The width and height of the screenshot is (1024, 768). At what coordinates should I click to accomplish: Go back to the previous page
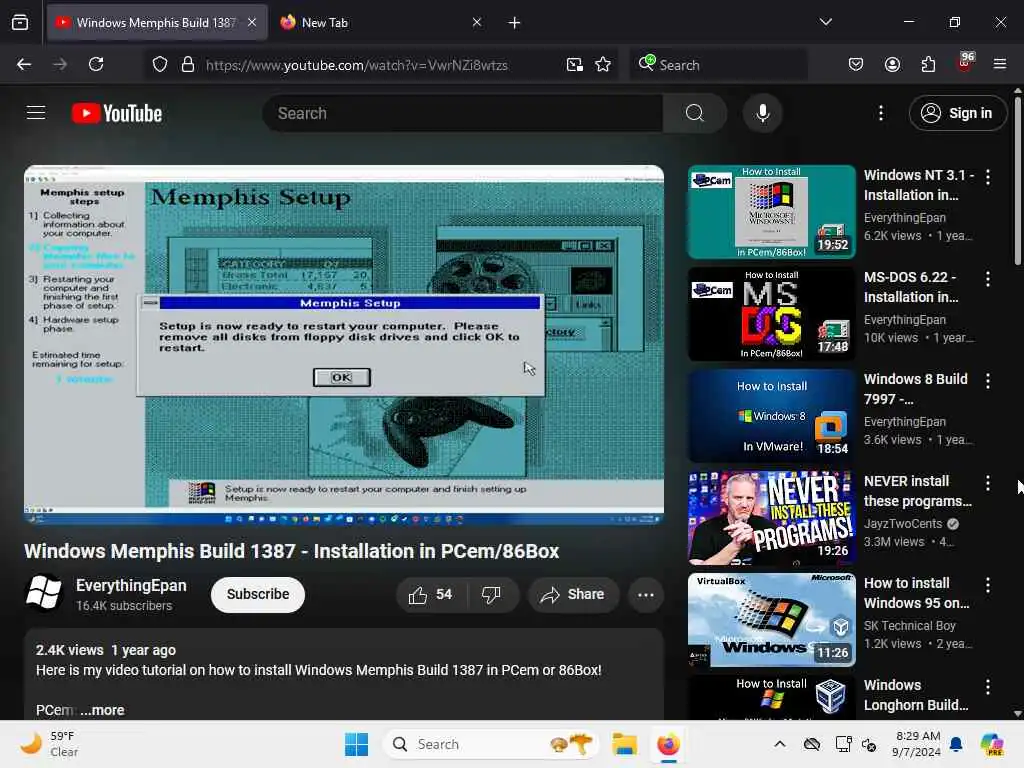click(x=24, y=64)
